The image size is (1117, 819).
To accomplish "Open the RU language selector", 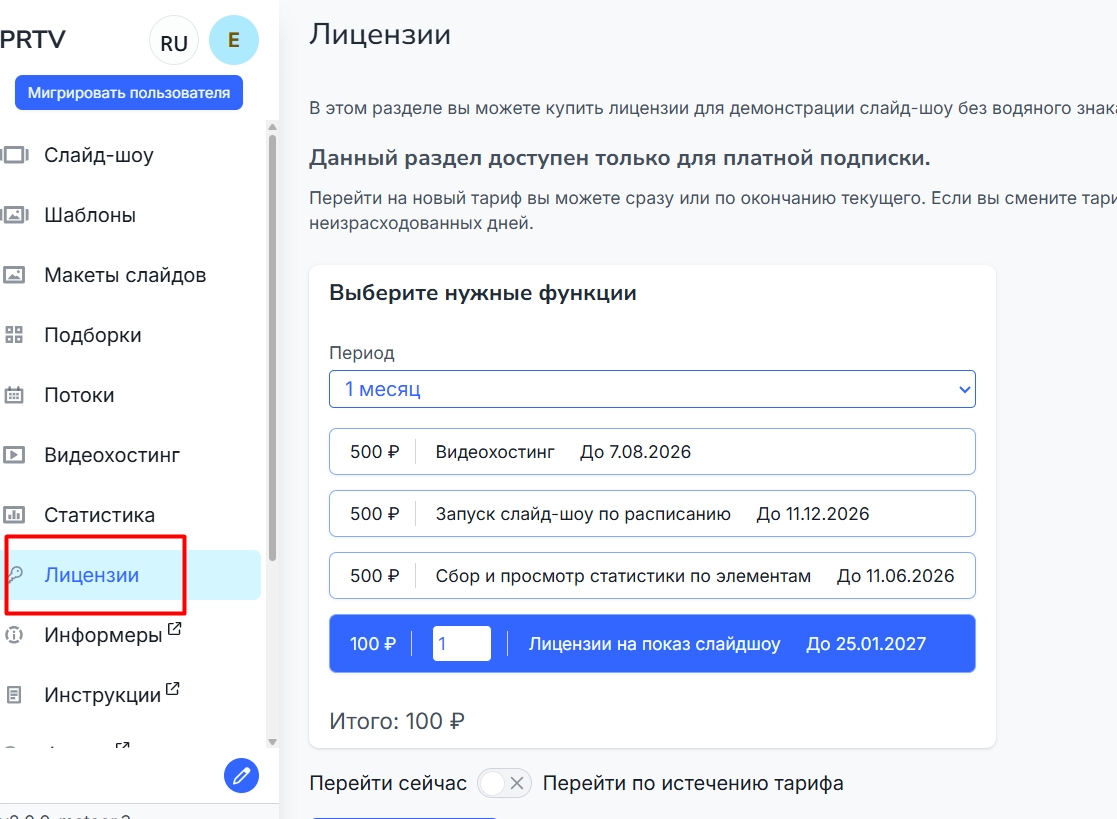I will (174, 43).
